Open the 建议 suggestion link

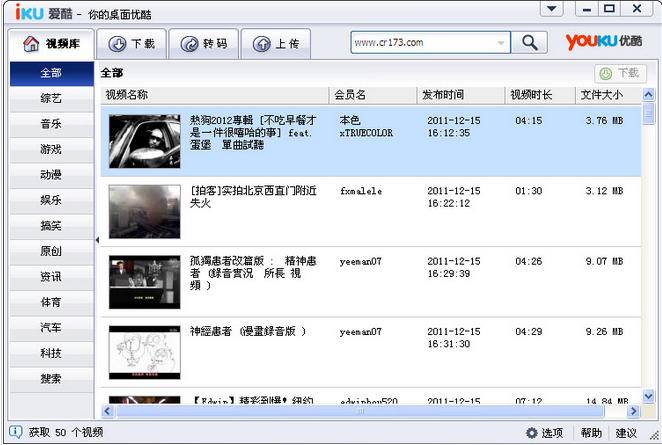coord(626,433)
